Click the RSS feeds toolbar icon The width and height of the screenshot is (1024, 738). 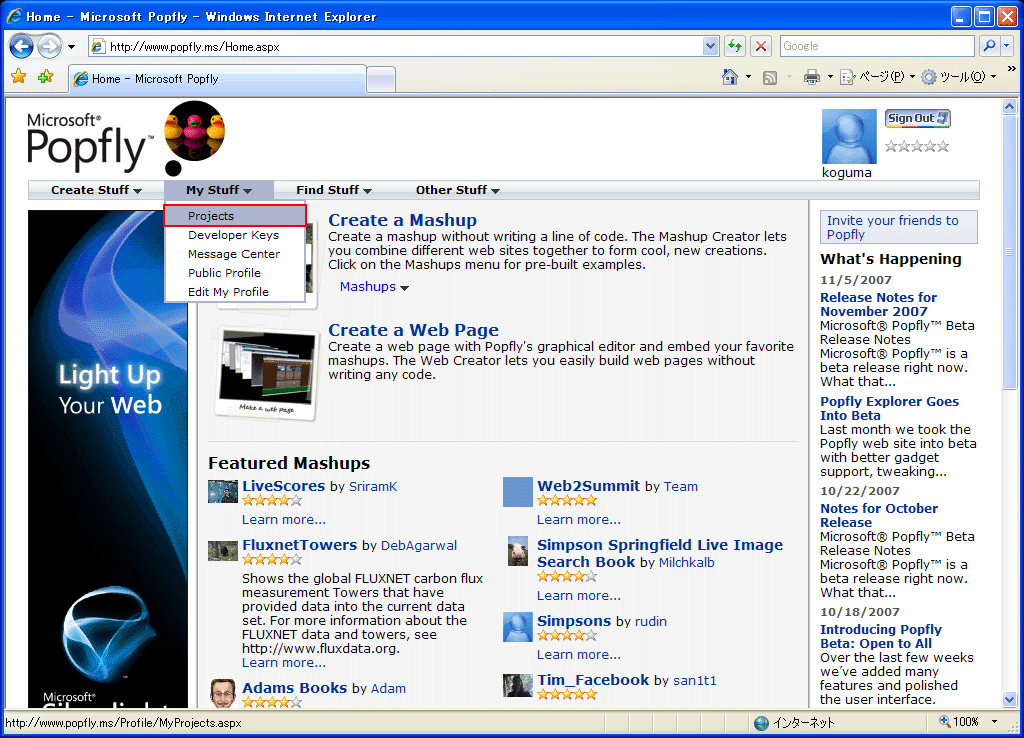coord(770,78)
